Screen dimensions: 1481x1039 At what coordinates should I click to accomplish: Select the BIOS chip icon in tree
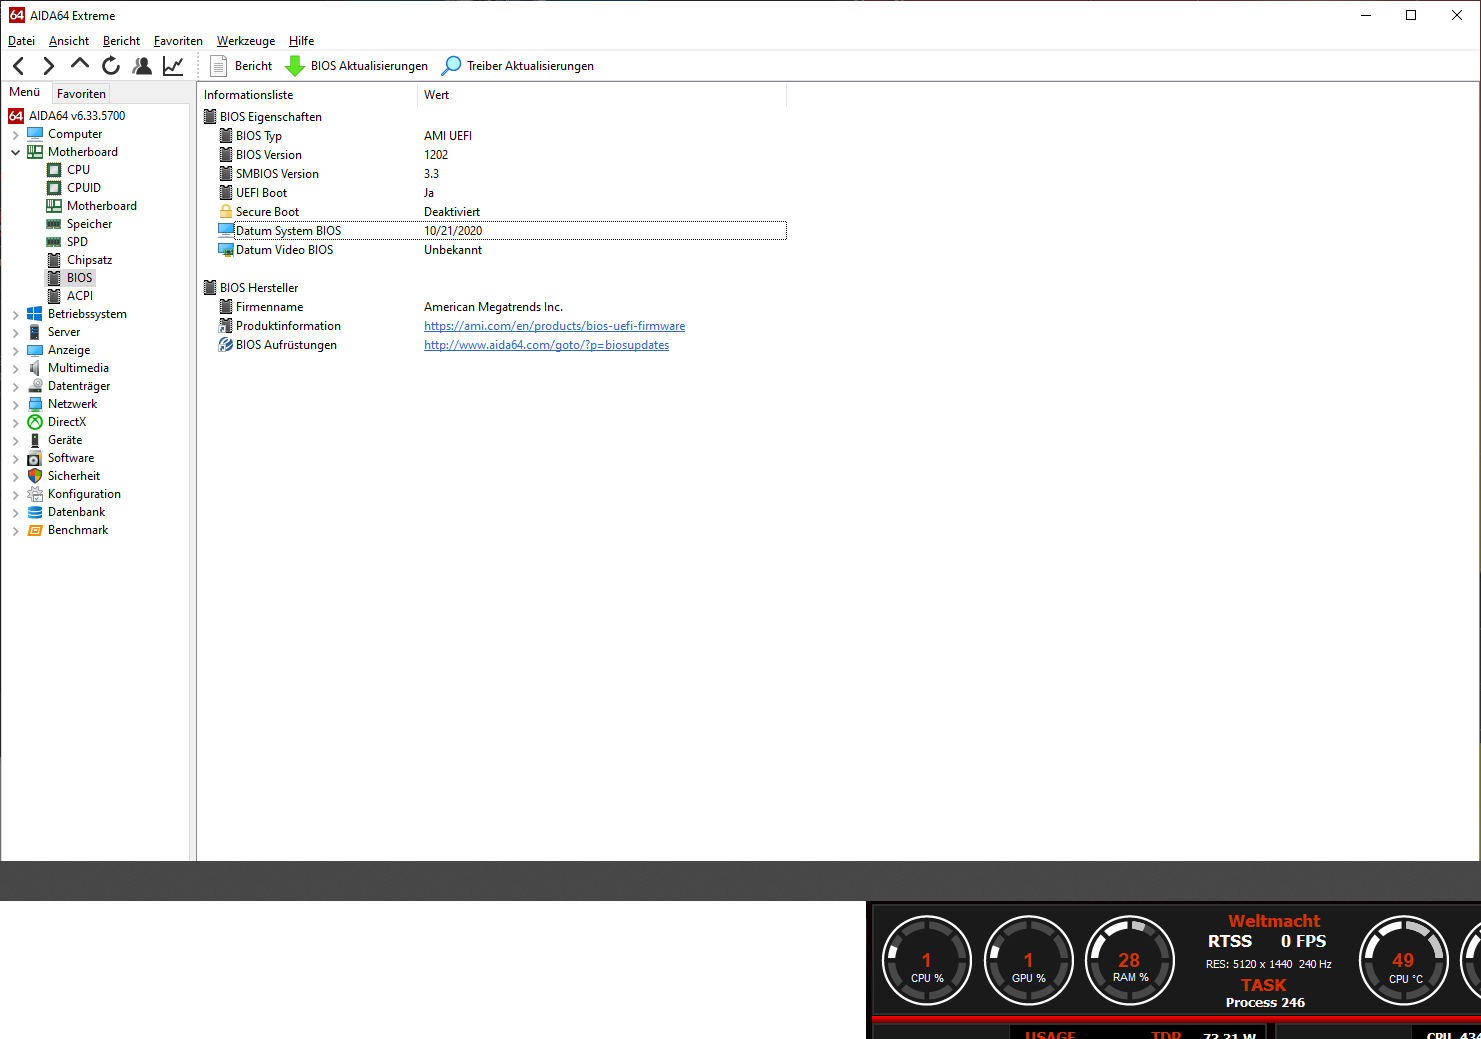point(54,278)
